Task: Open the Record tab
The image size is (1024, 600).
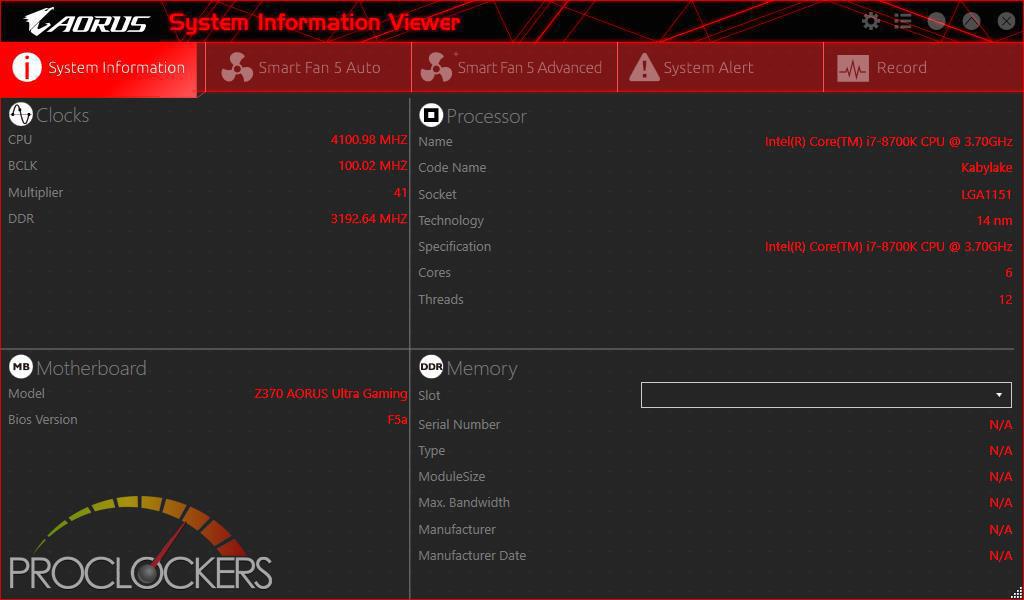Action: 923,68
